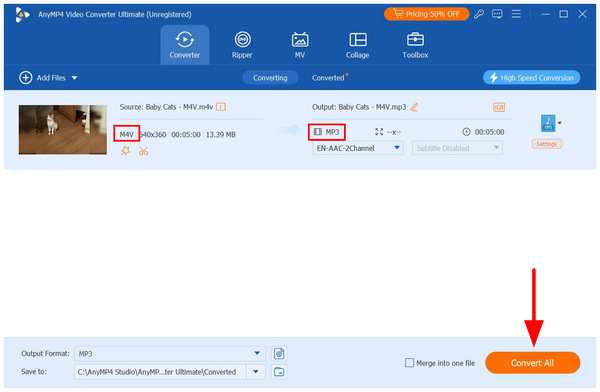Open the Converter tab
The image size is (600, 392).
click(x=185, y=45)
